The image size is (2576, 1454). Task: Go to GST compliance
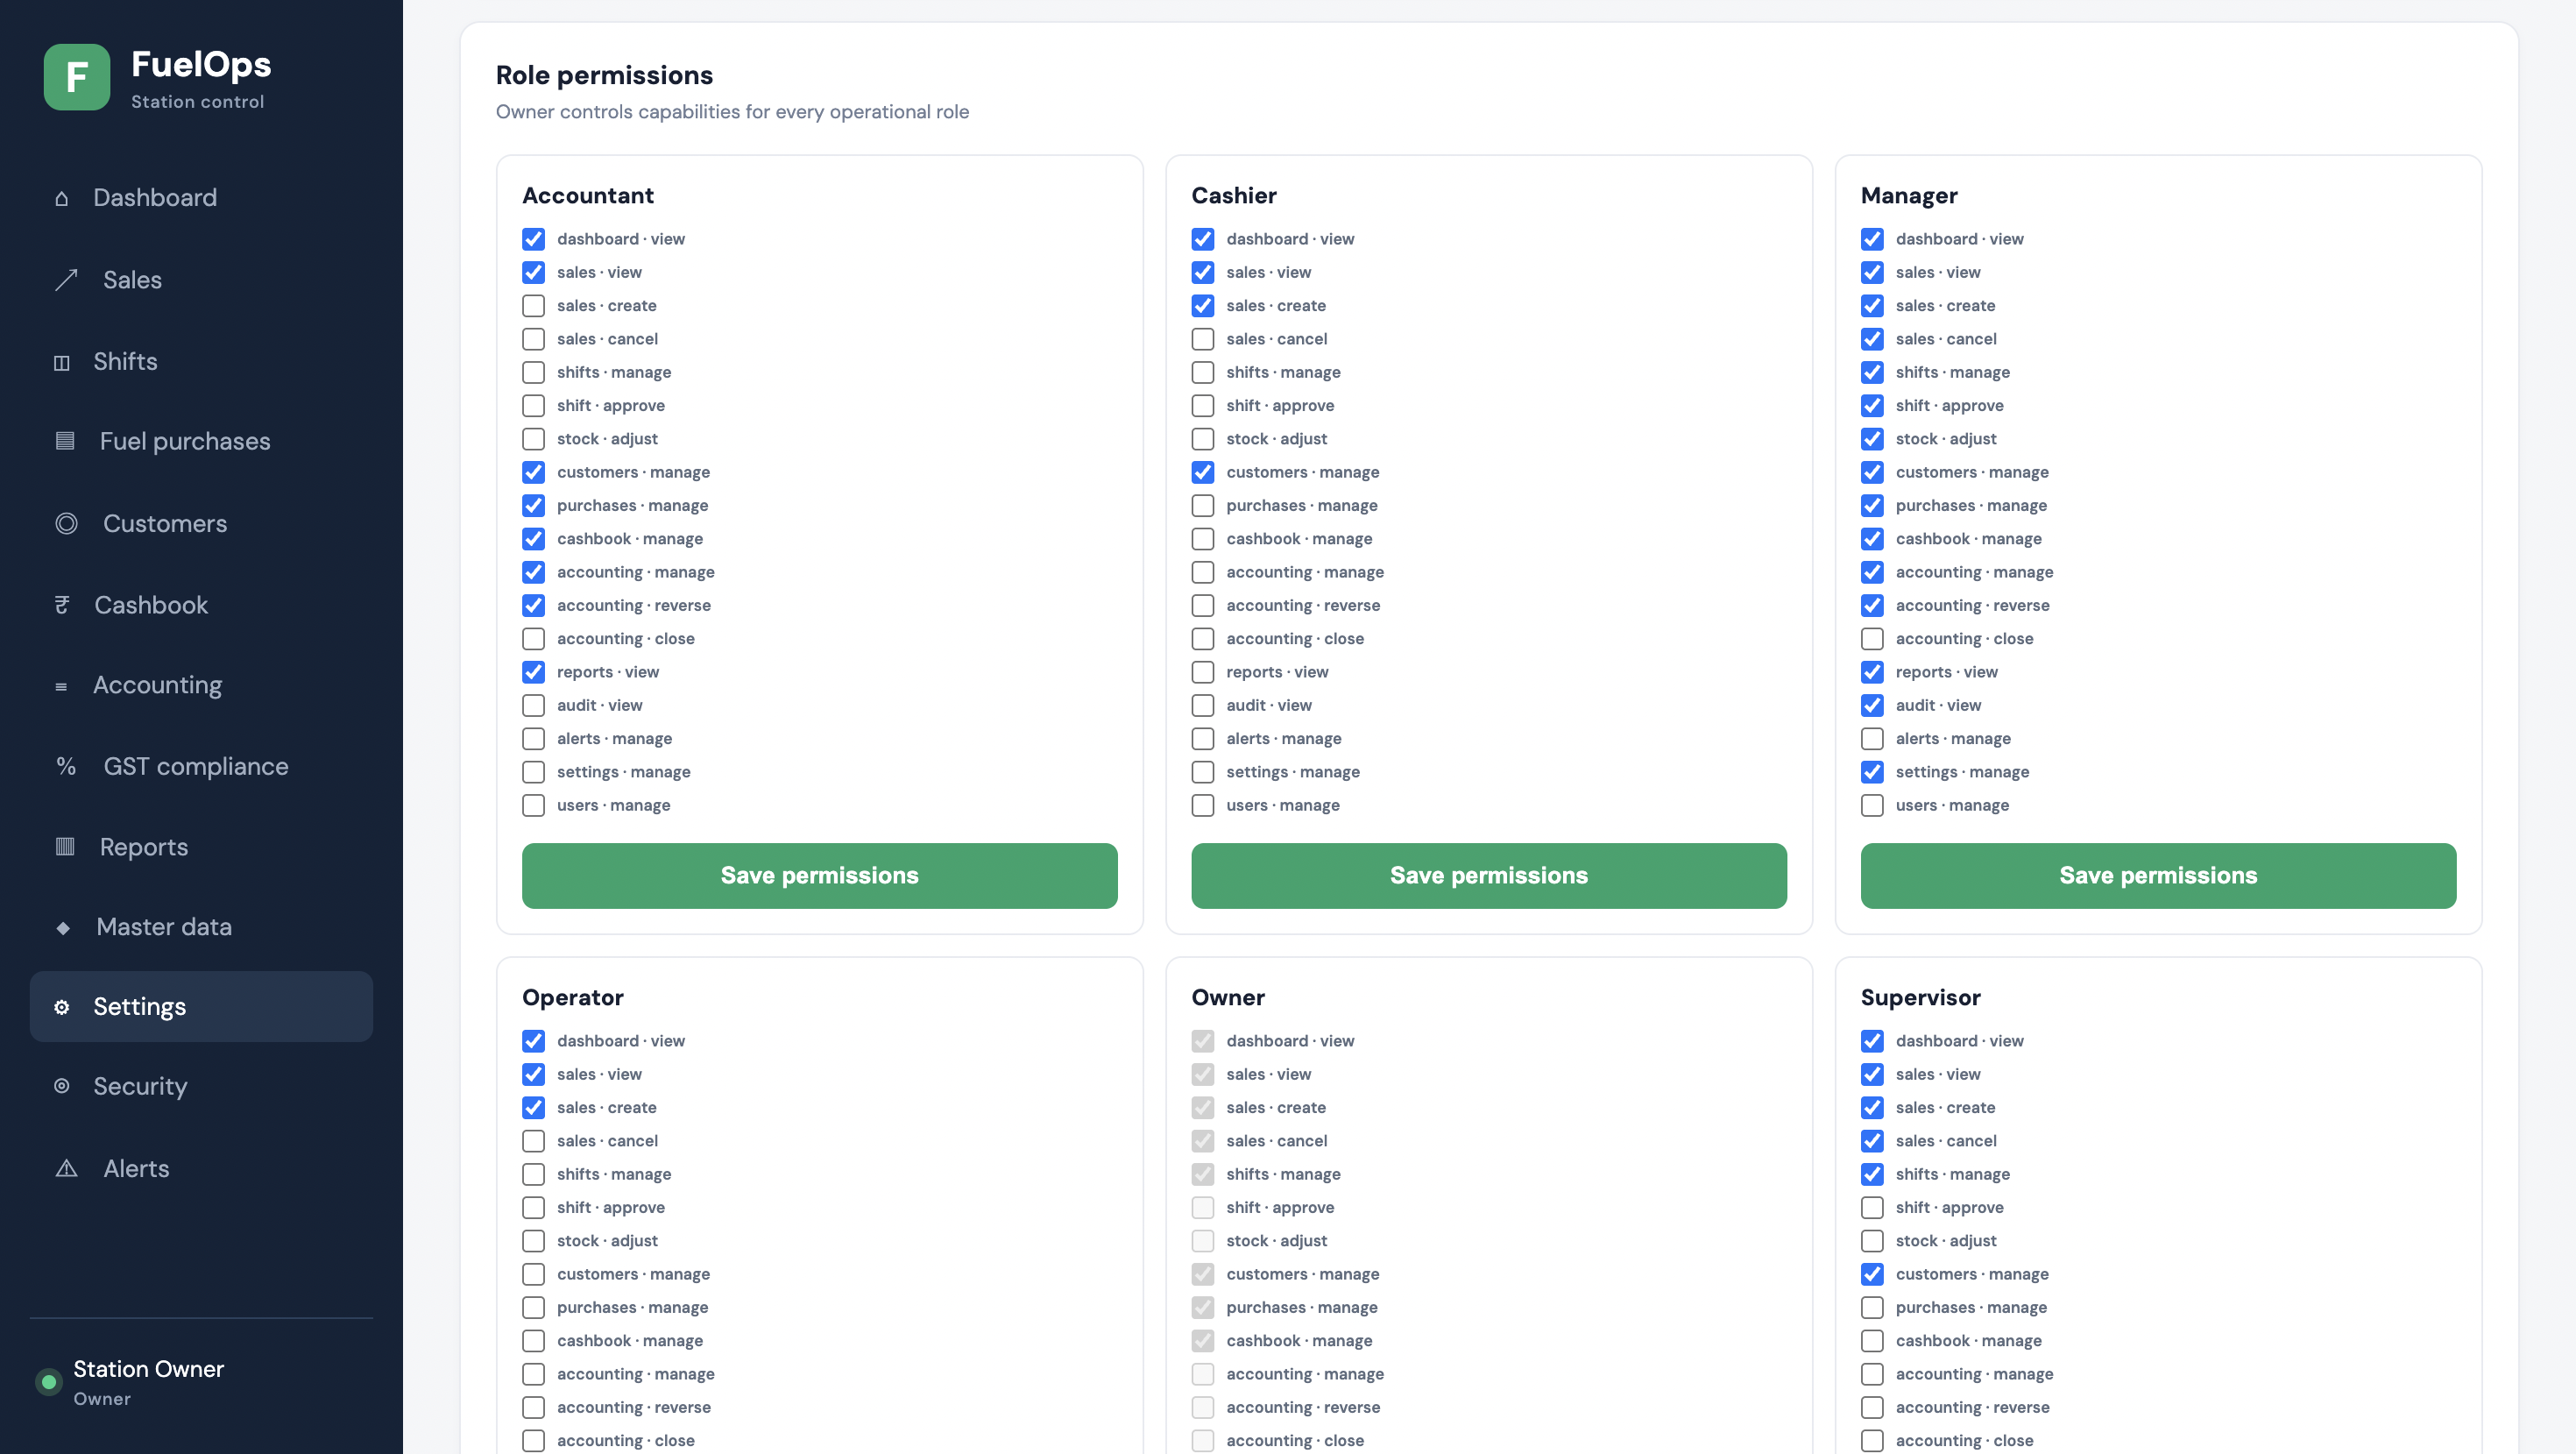[201, 766]
